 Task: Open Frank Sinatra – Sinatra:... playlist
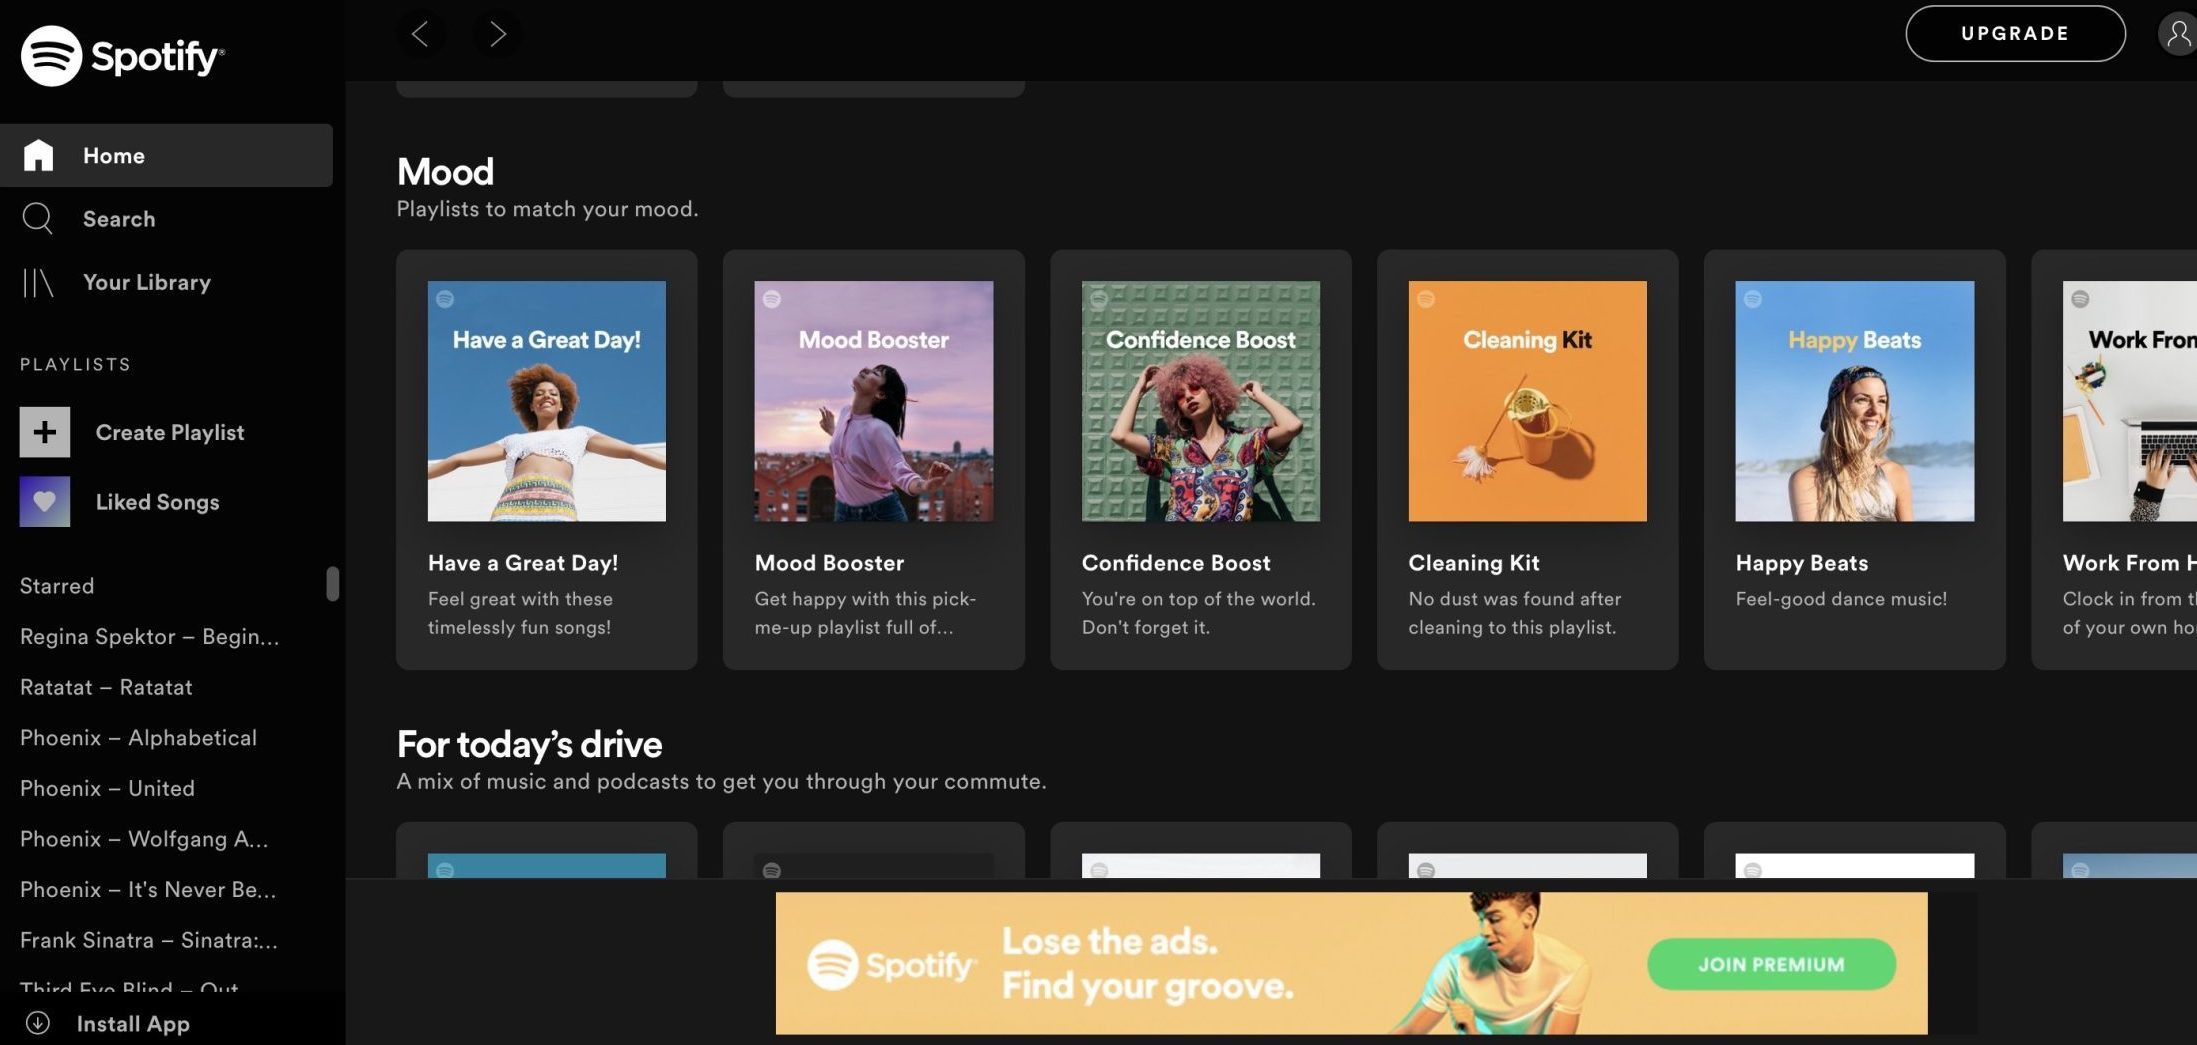pos(149,940)
